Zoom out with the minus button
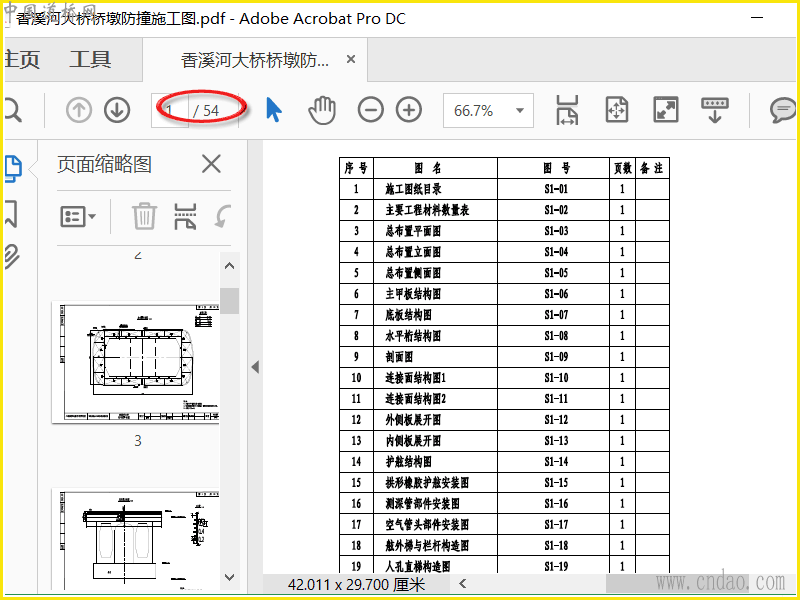Viewport: 800px width, 600px height. 370,110
